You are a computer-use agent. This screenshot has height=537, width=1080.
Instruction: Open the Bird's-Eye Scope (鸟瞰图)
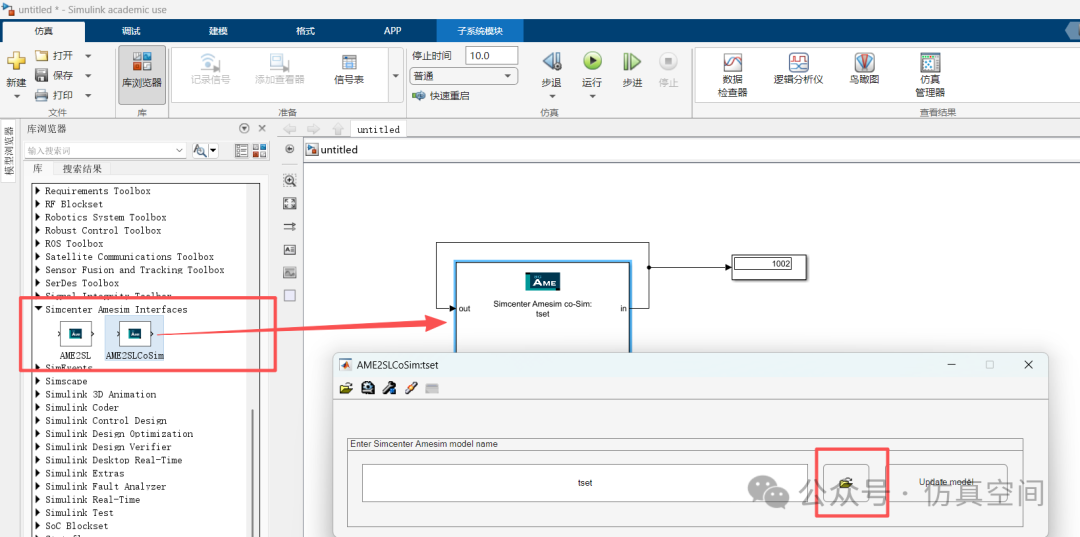coord(864,67)
